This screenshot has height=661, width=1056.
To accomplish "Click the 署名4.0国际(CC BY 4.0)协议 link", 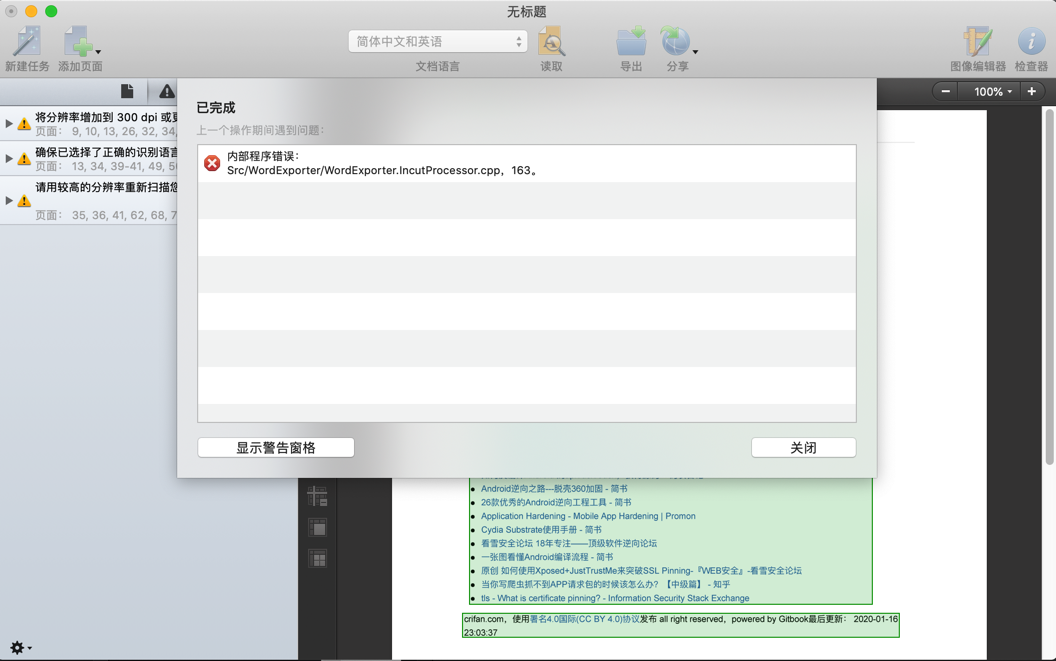I will [585, 619].
